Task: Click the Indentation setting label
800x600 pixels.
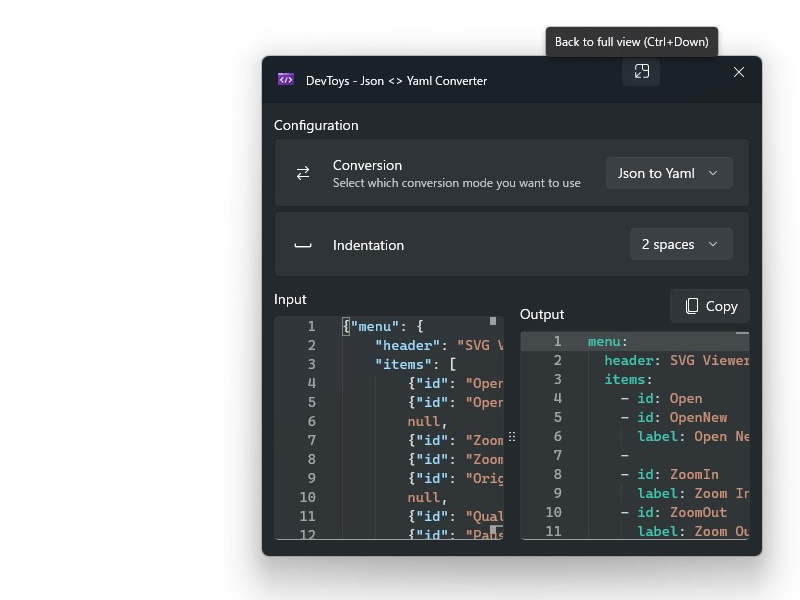Action: pyautogui.click(x=368, y=245)
